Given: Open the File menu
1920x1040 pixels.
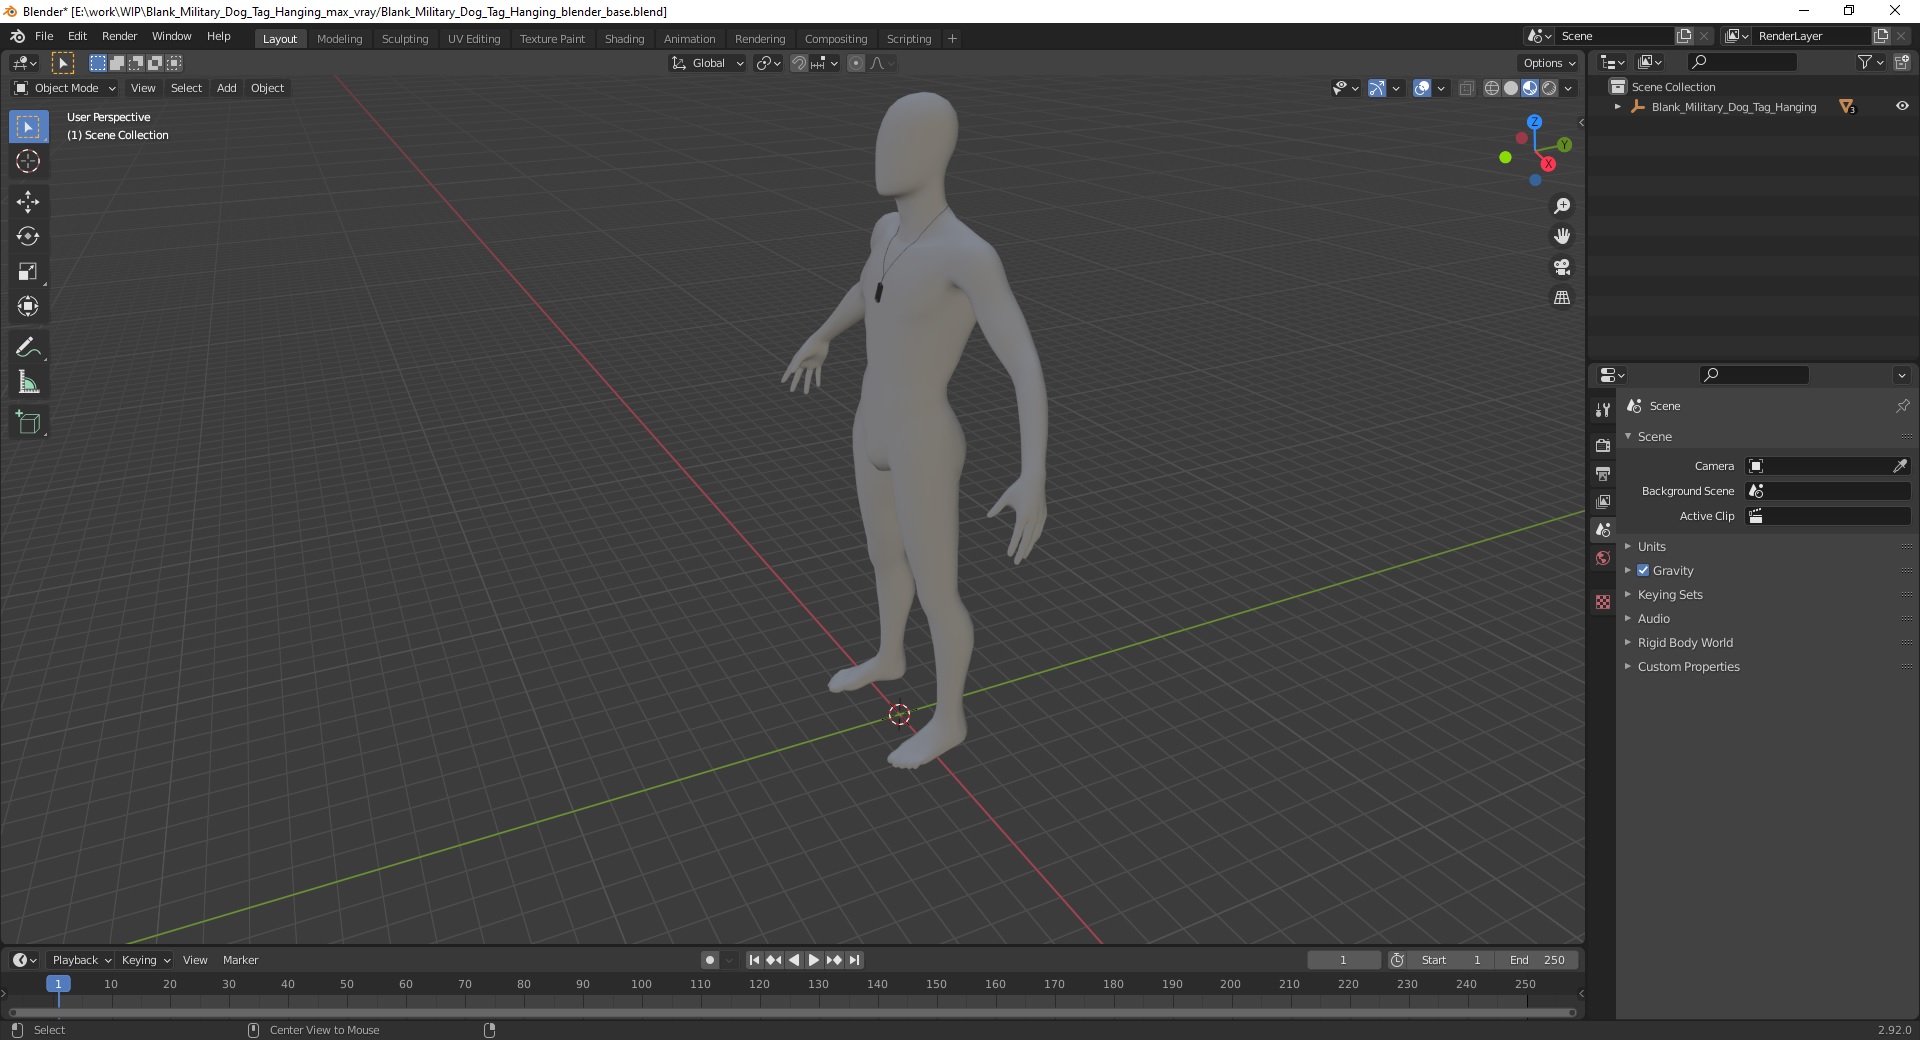Looking at the screenshot, I should pyautogui.click(x=44, y=36).
